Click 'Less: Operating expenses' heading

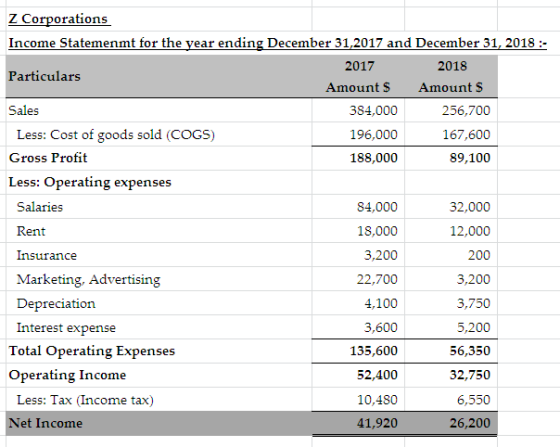(90, 182)
